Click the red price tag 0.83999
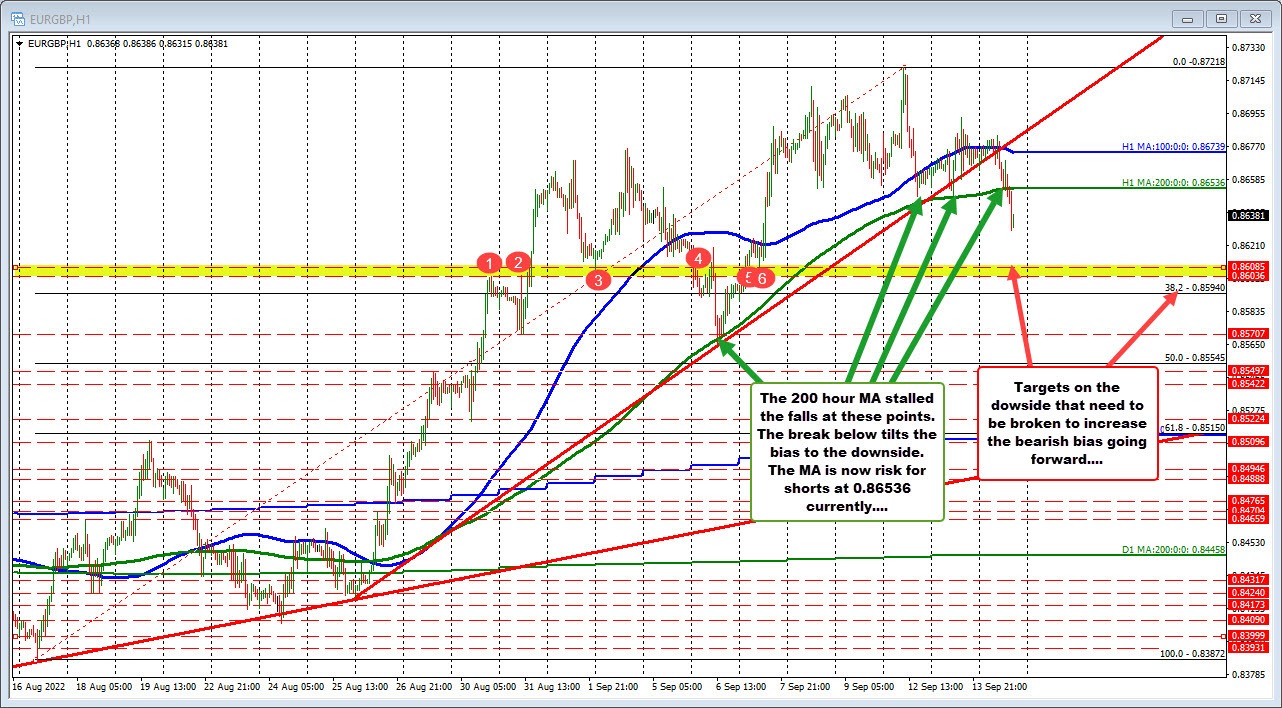Image resolution: width=1282 pixels, height=708 pixels. tap(1249, 636)
